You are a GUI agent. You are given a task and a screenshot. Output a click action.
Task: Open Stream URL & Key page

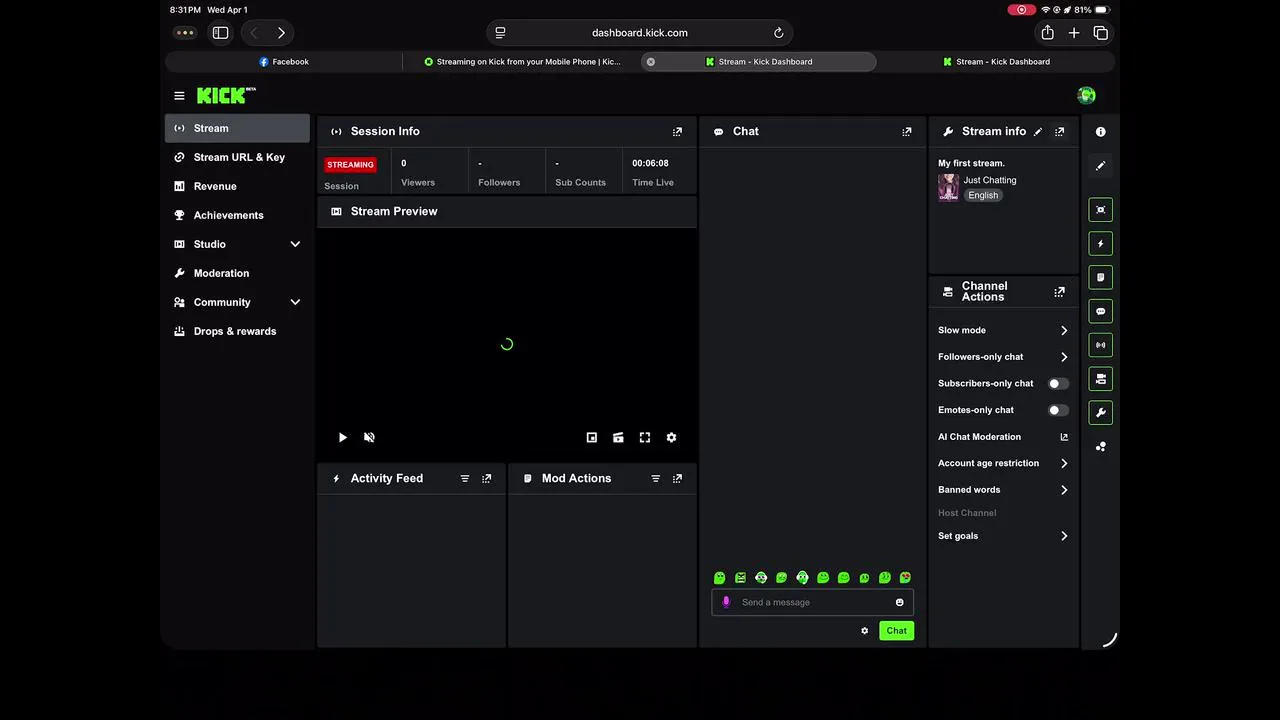[237, 157]
